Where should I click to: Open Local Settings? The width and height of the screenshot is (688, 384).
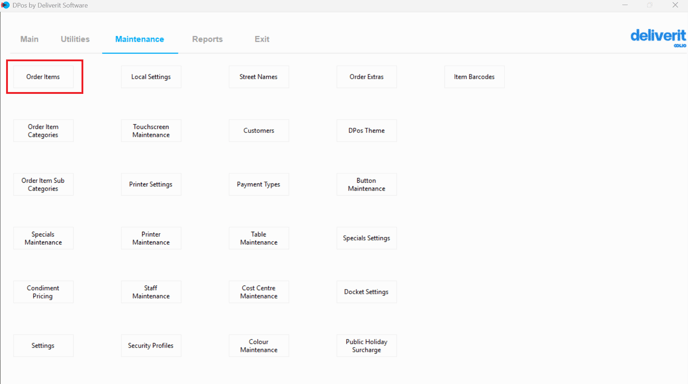coord(151,77)
